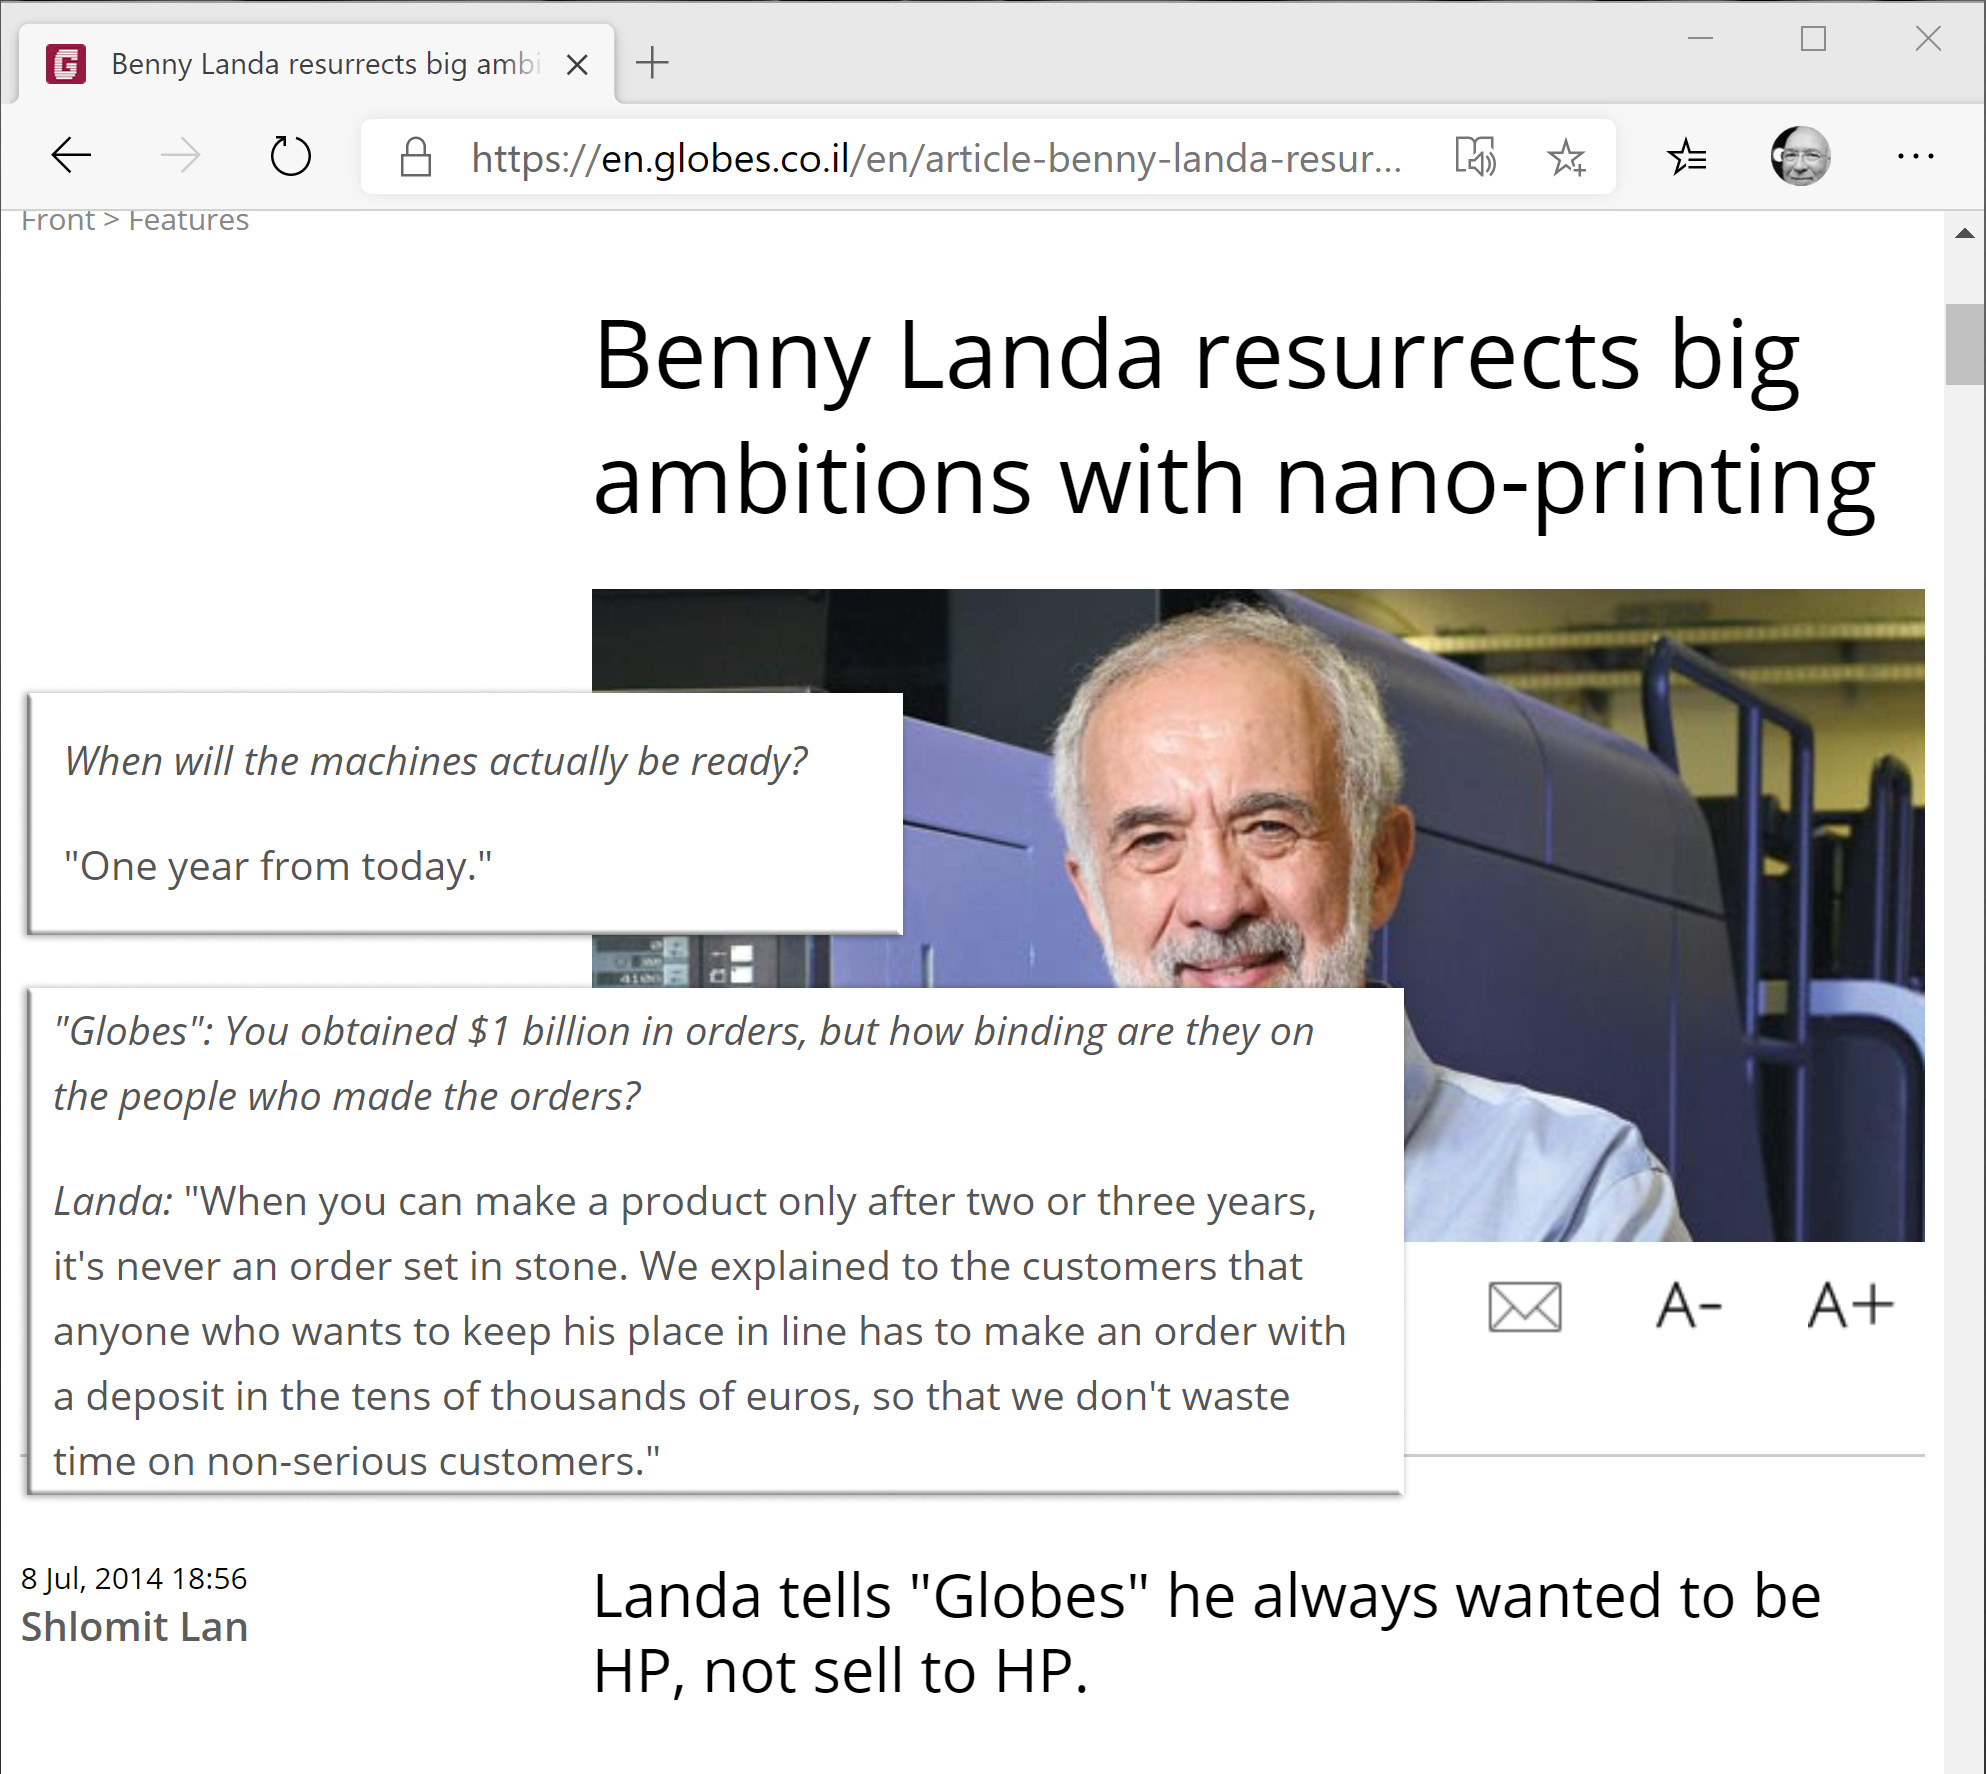View site security lock information
The width and height of the screenshot is (1986, 1774).
click(416, 157)
